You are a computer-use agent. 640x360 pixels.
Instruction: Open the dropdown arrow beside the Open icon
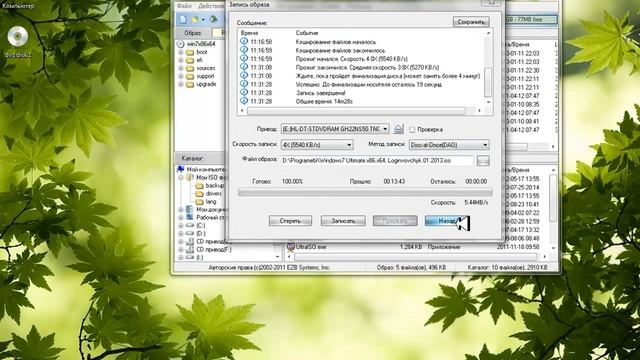(203, 20)
